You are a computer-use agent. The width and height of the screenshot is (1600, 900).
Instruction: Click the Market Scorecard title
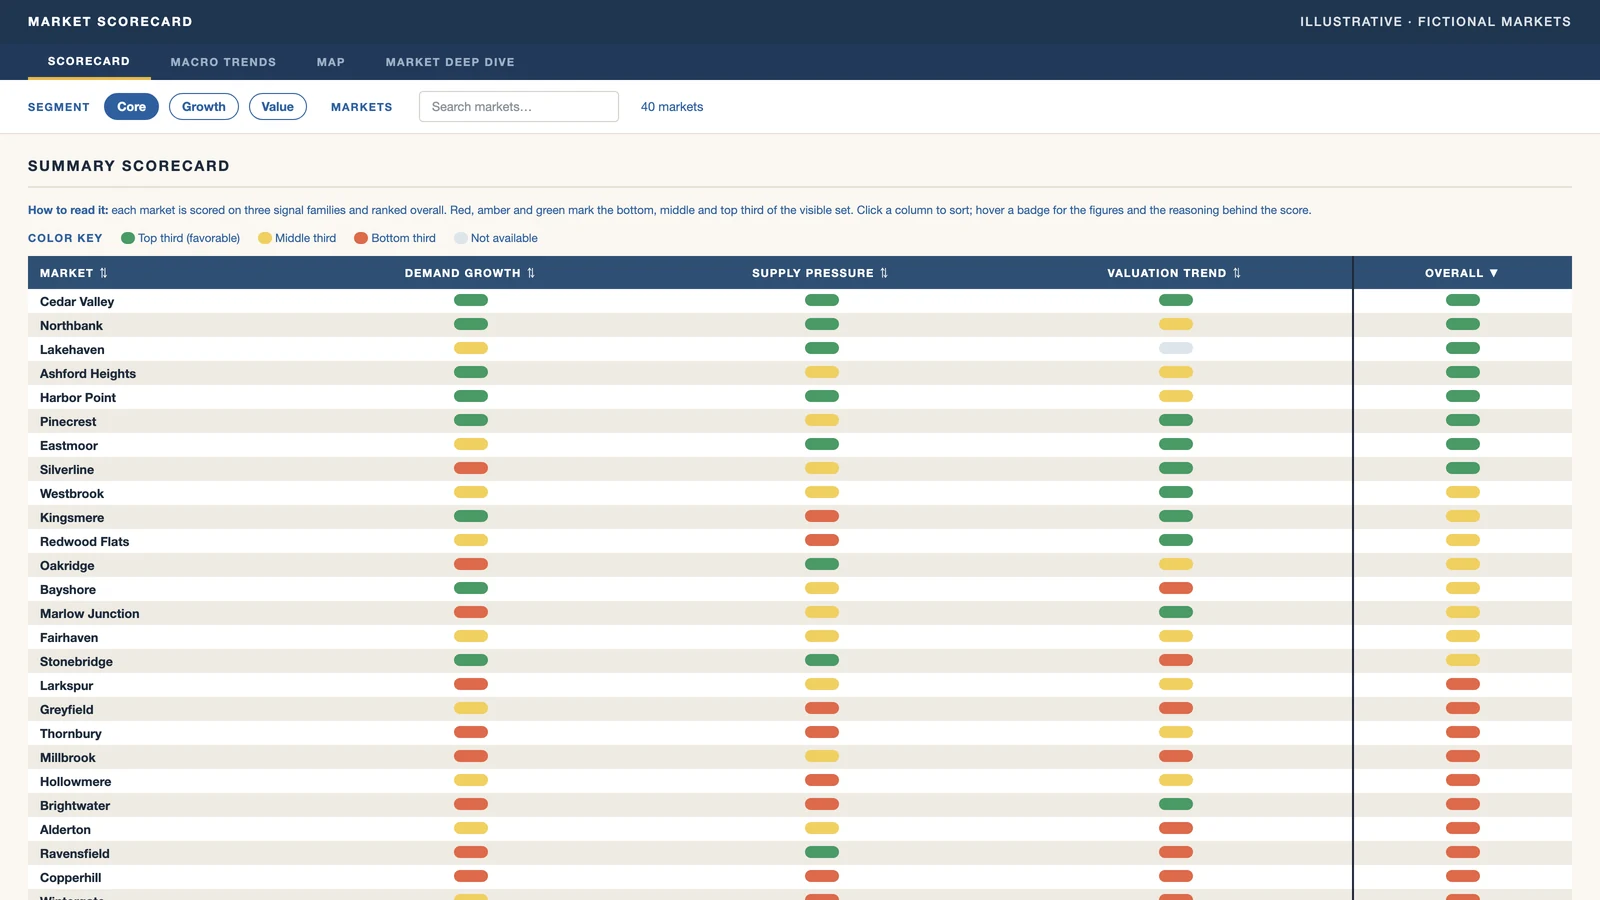coord(110,21)
